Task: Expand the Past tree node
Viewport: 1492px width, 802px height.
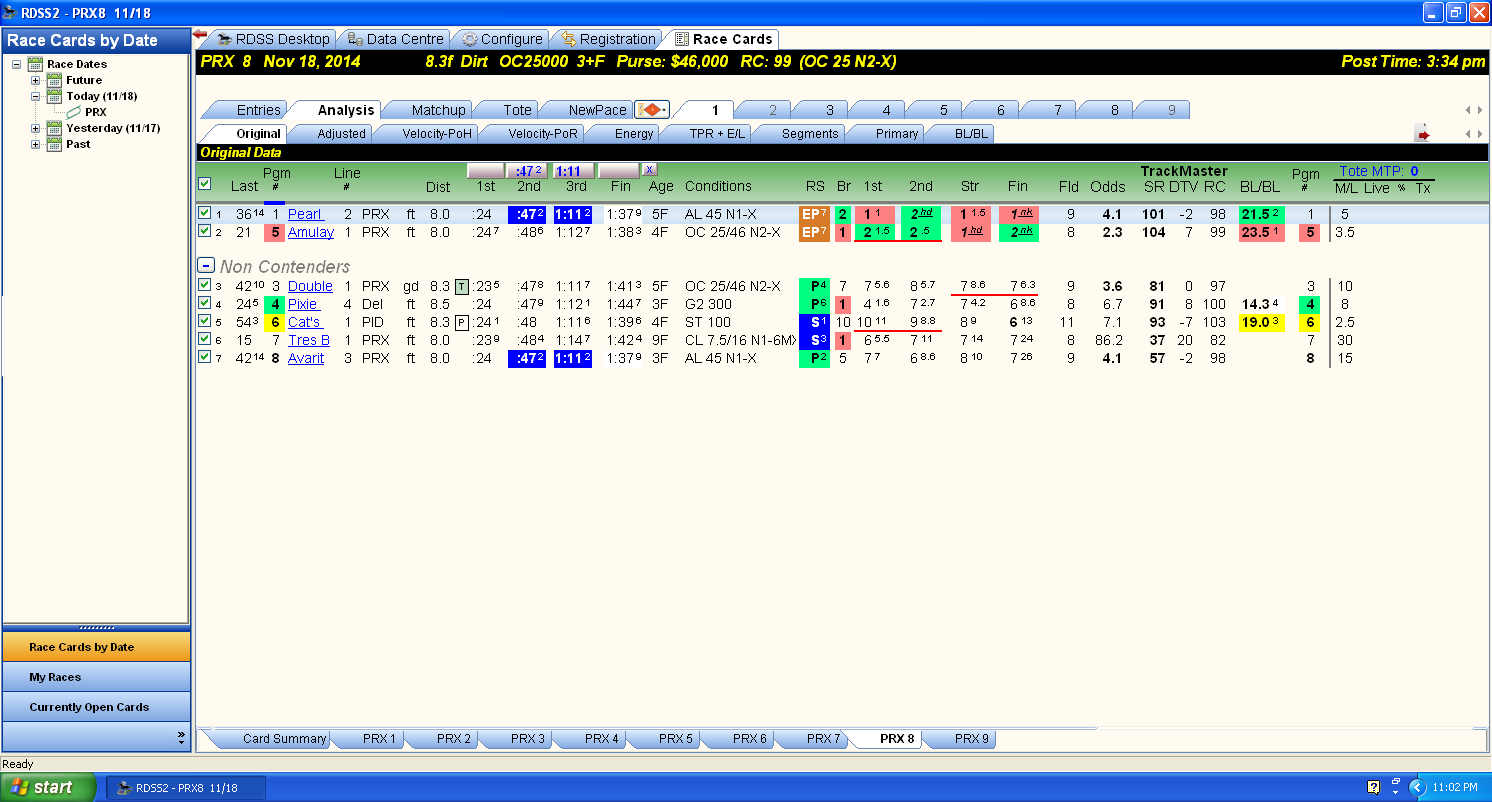Action: pyautogui.click(x=36, y=144)
